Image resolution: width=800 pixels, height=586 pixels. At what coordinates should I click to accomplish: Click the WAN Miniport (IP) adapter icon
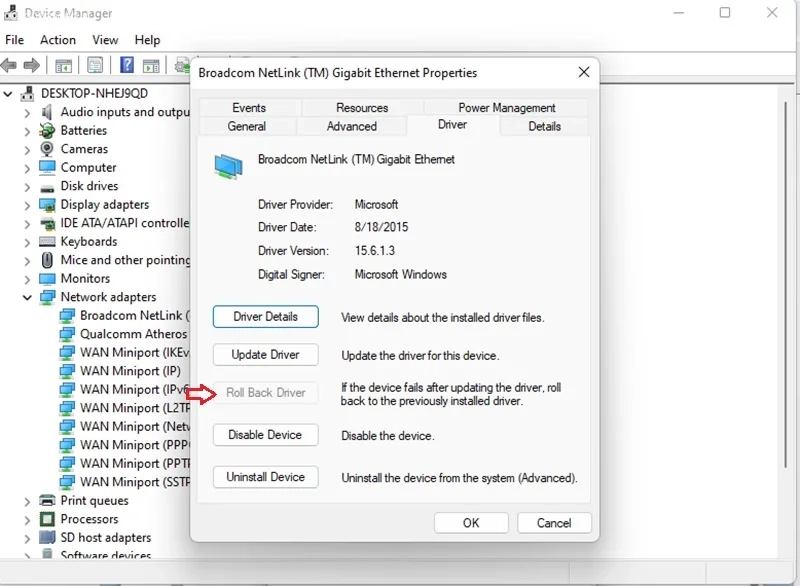[67, 371]
